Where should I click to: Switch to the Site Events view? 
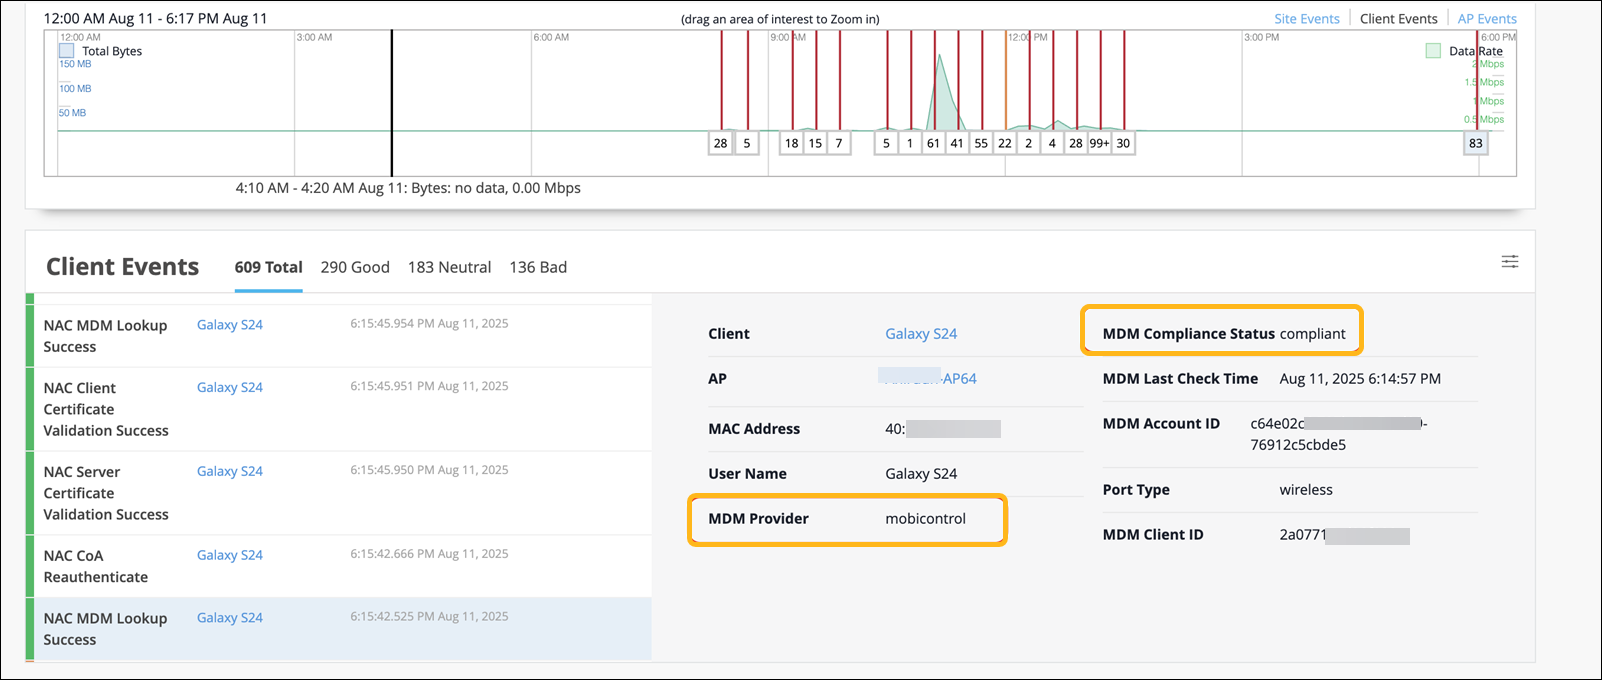(x=1306, y=19)
